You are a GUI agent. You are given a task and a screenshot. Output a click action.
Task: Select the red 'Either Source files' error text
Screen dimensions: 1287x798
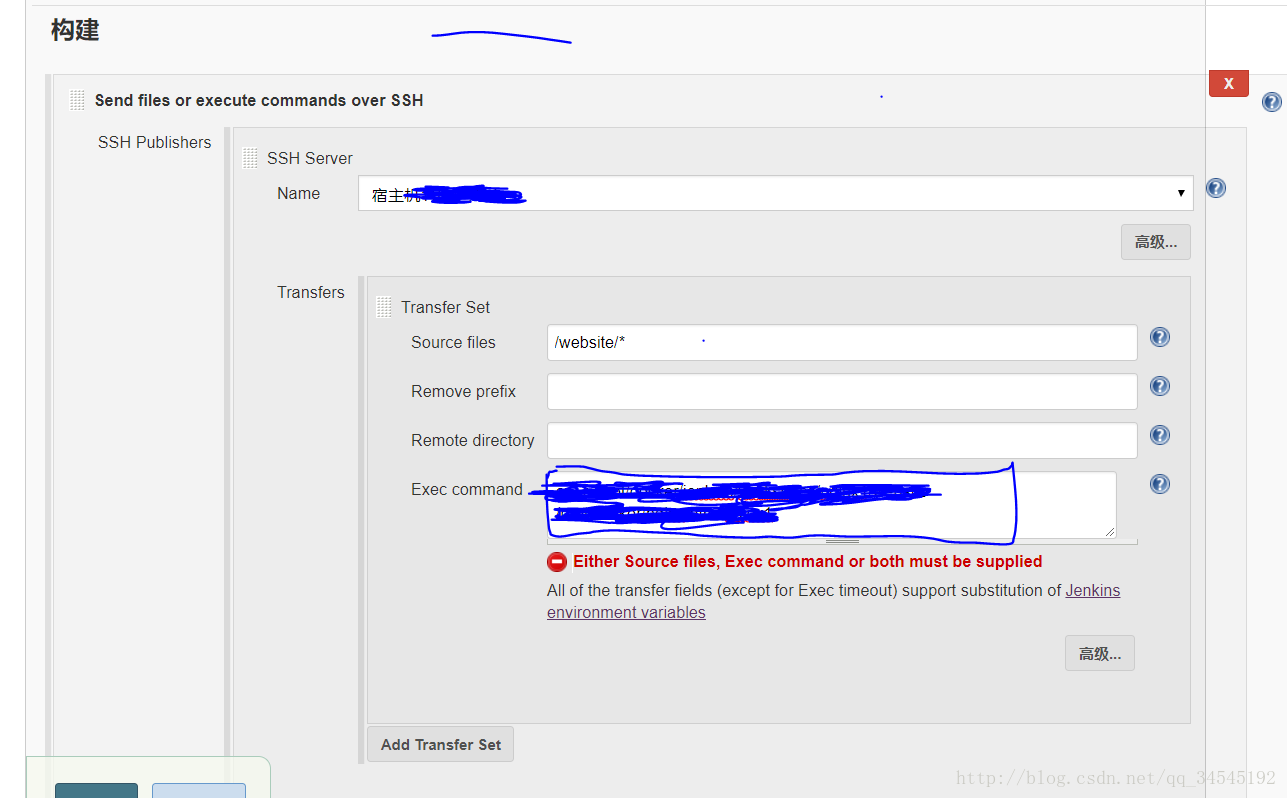tap(807, 561)
